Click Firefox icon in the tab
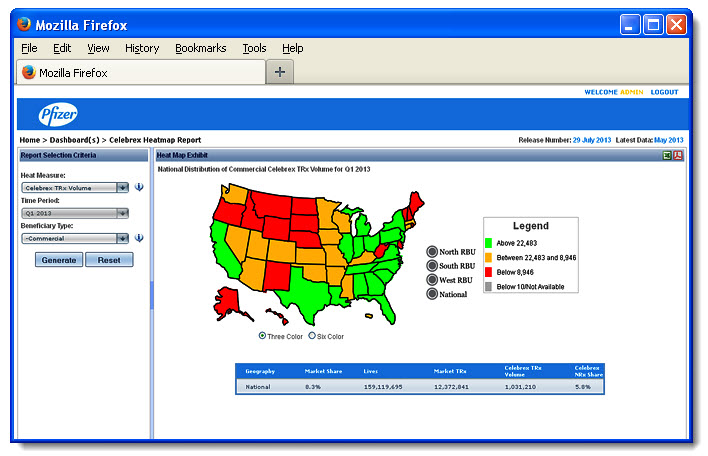Viewport: 708px width, 456px height. point(29,72)
